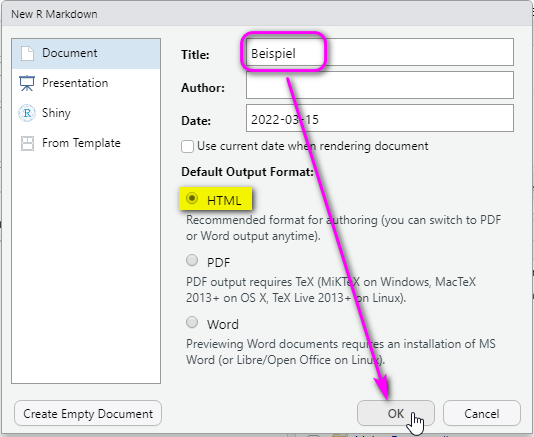Image resolution: width=534 pixels, height=437 pixels.
Task: Enable use current date when rendering
Action: (x=187, y=146)
